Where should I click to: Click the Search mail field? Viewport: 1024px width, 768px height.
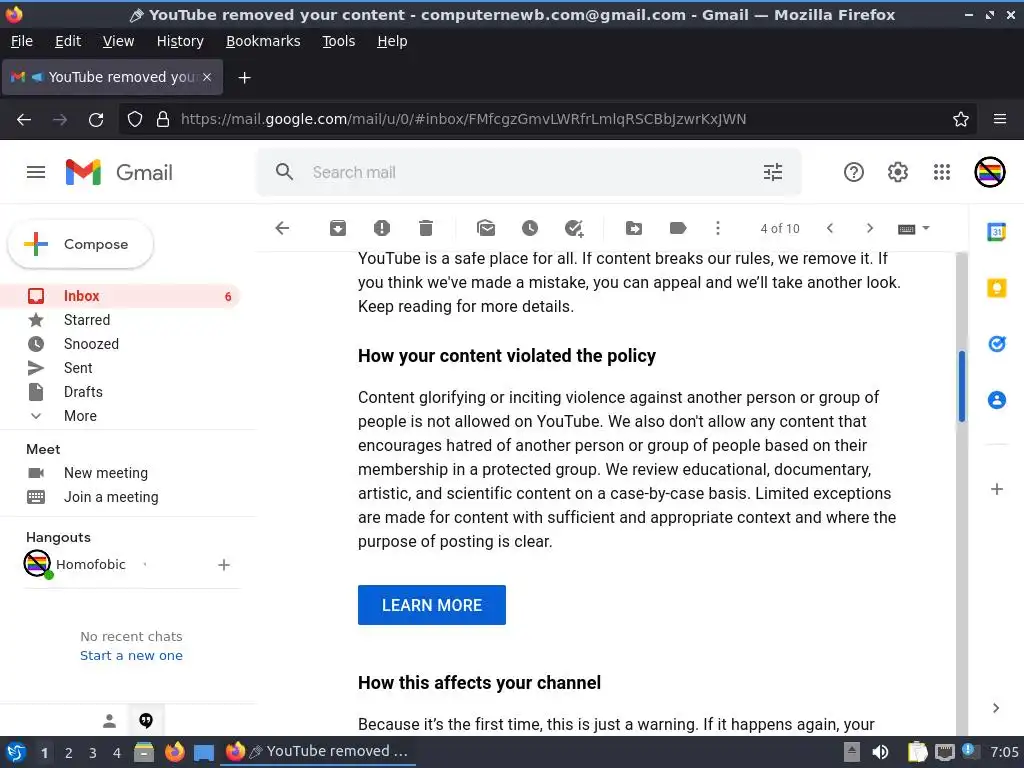click(529, 172)
